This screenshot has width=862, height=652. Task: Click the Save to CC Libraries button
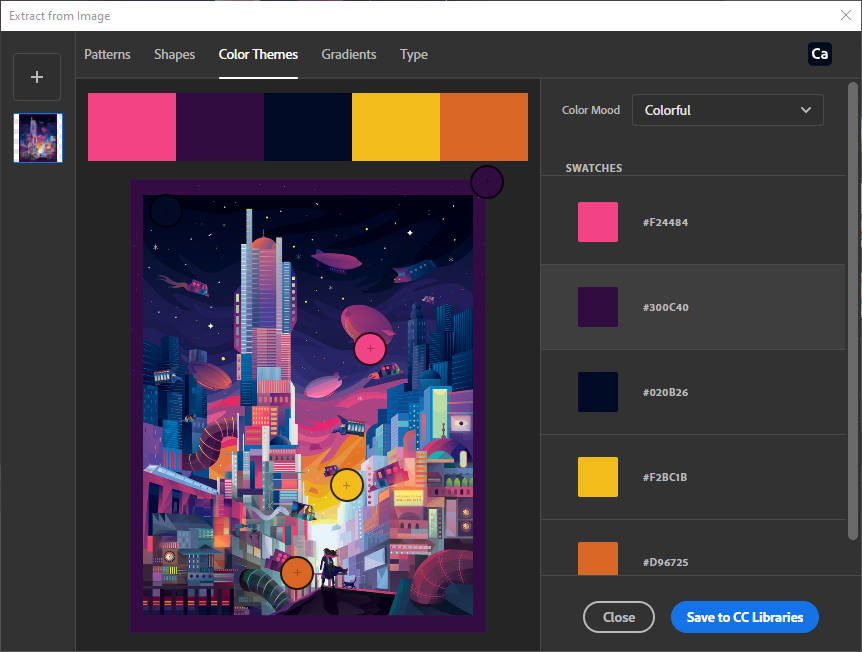coord(744,617)
